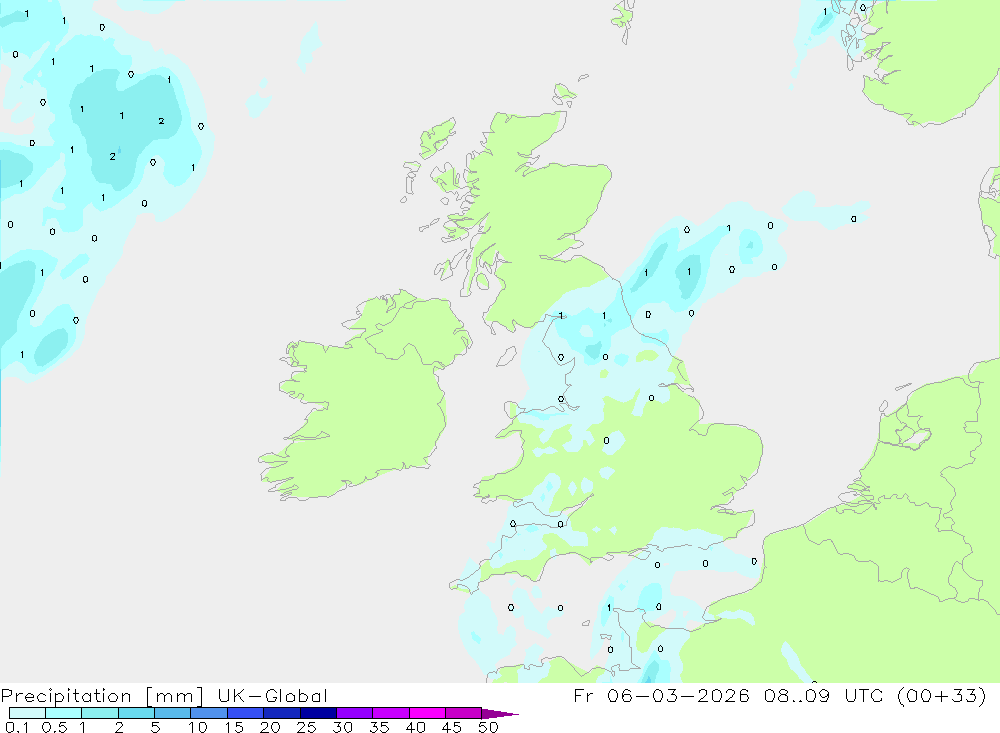The image size is (1000, 733).
Task: Click the legend value label '30'
Action: pyautogui.click(x=343, y=727)
